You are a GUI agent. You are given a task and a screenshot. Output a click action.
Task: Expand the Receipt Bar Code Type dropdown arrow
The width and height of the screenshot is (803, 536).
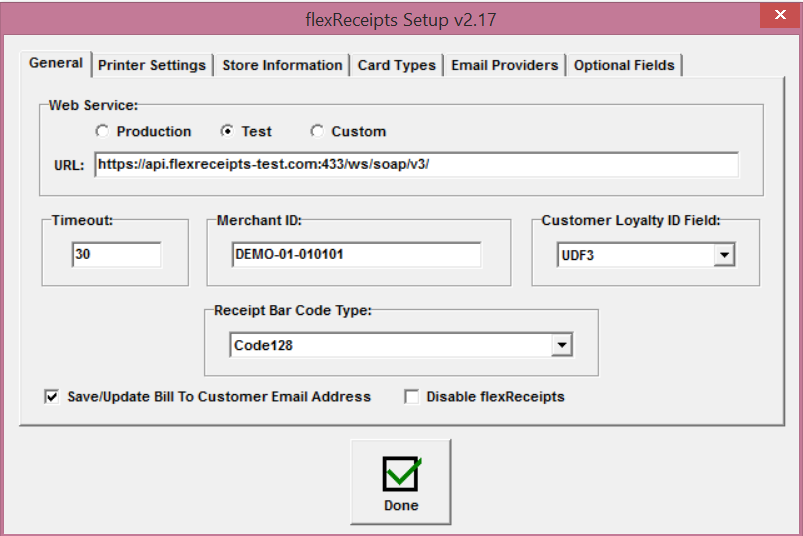[562, 345]
